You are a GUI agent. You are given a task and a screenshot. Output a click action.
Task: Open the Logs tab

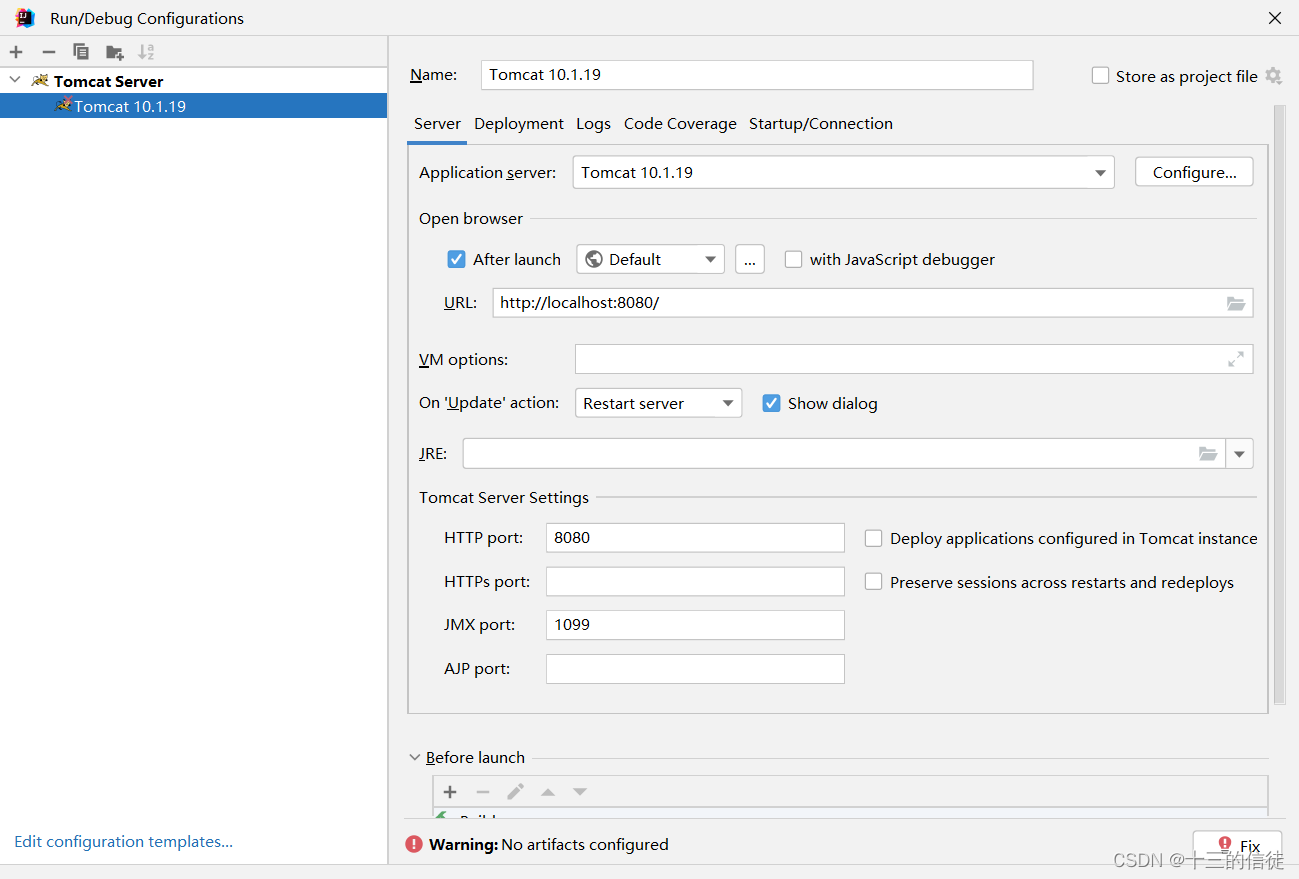click(593, 124)
